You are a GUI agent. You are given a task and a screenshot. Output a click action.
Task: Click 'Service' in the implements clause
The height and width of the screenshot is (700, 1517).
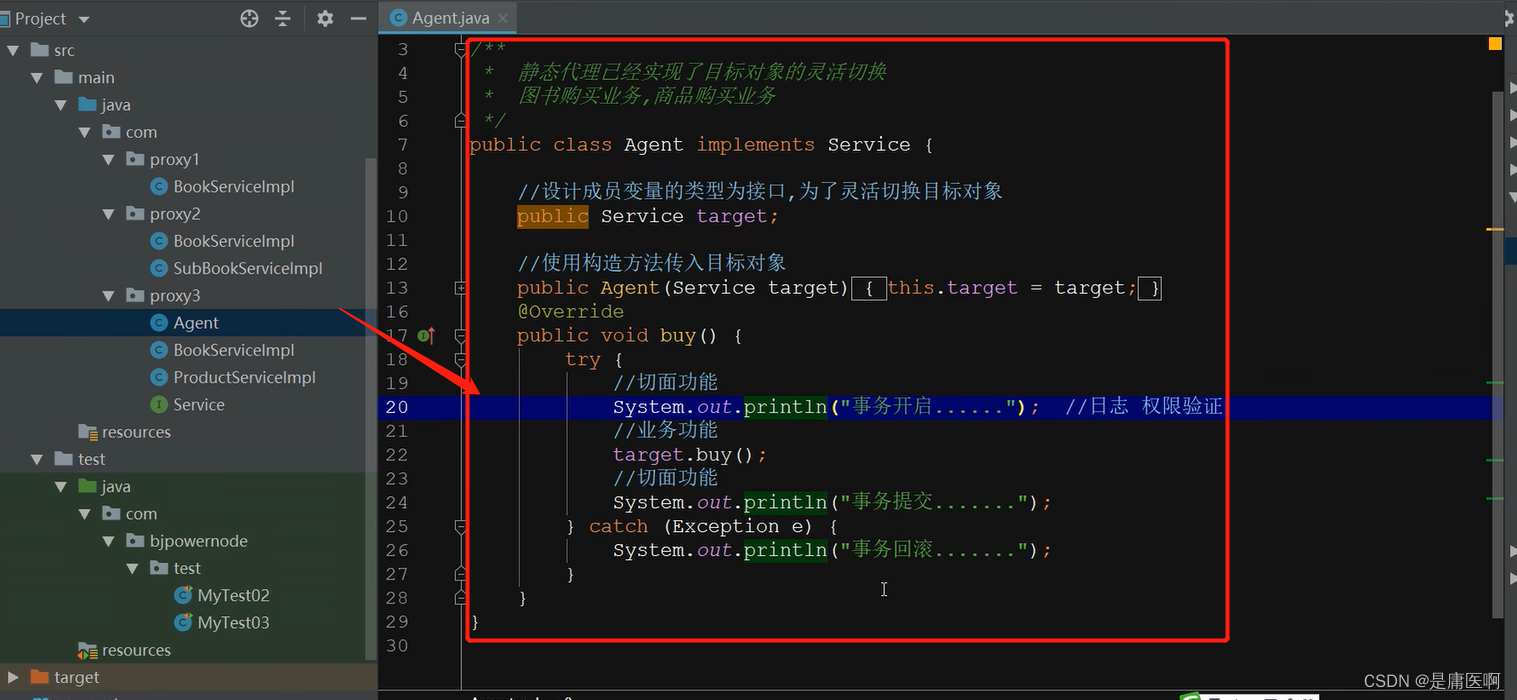click(869, 145)
